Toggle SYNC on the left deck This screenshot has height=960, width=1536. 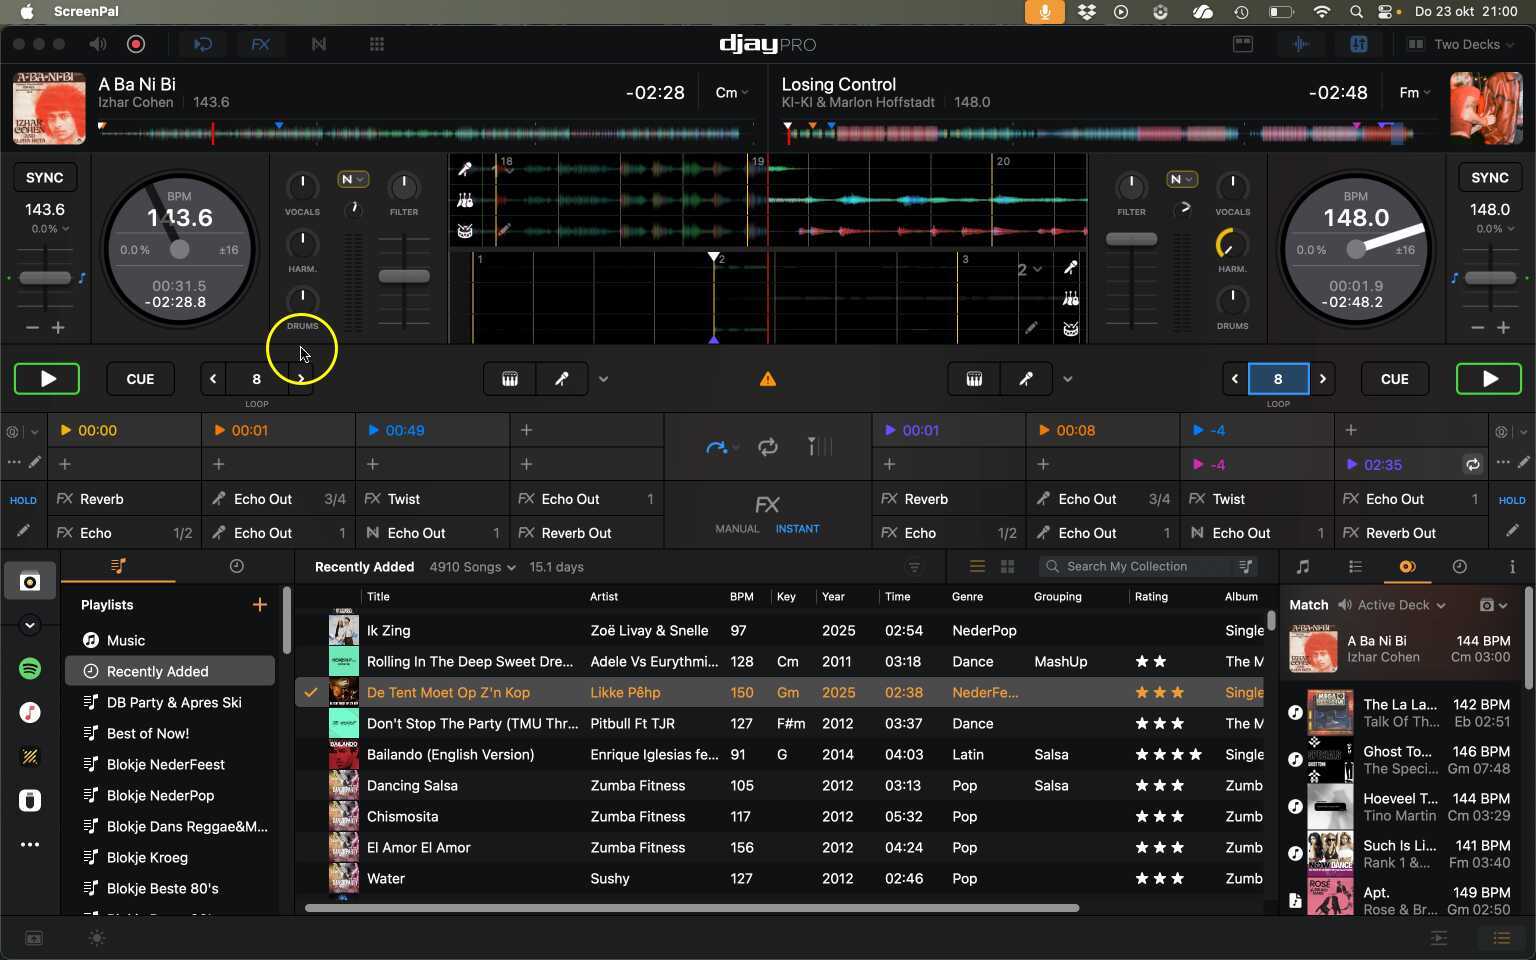pyautogui.click(x=45, y=178)
